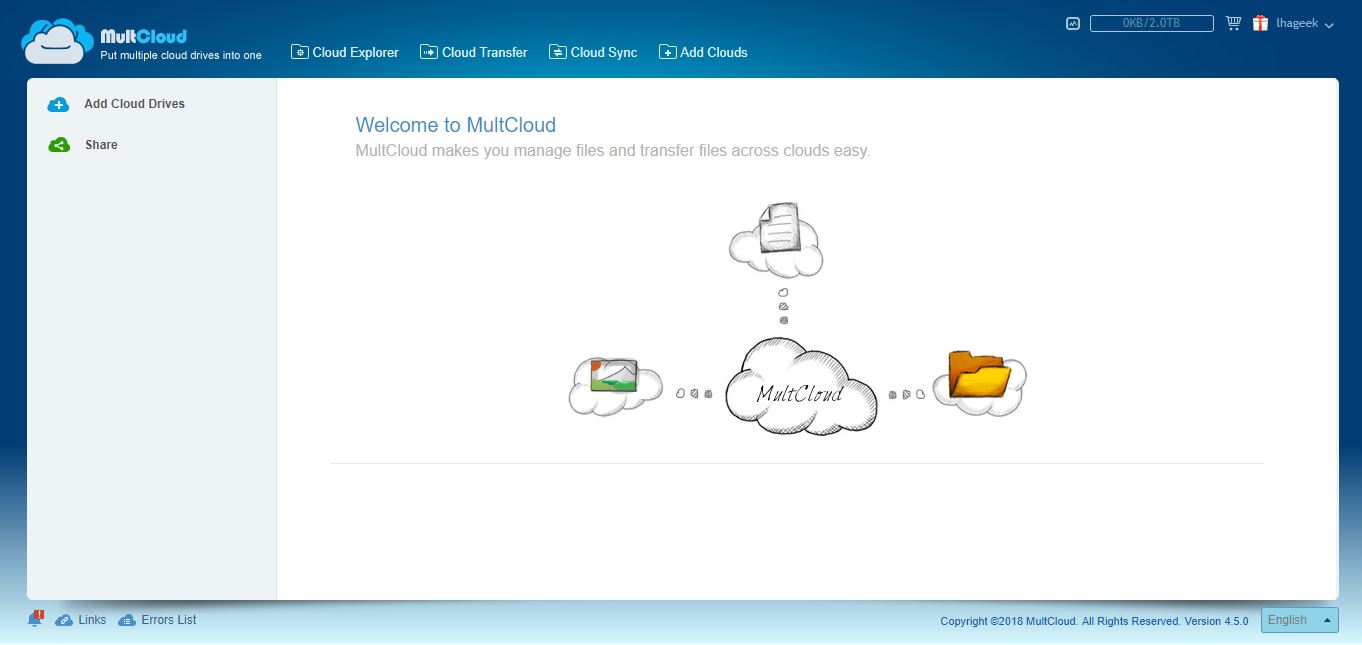Click the Cloud Sync icon
The width and height of the screenshot is (1362, 645).
(558, 52)
